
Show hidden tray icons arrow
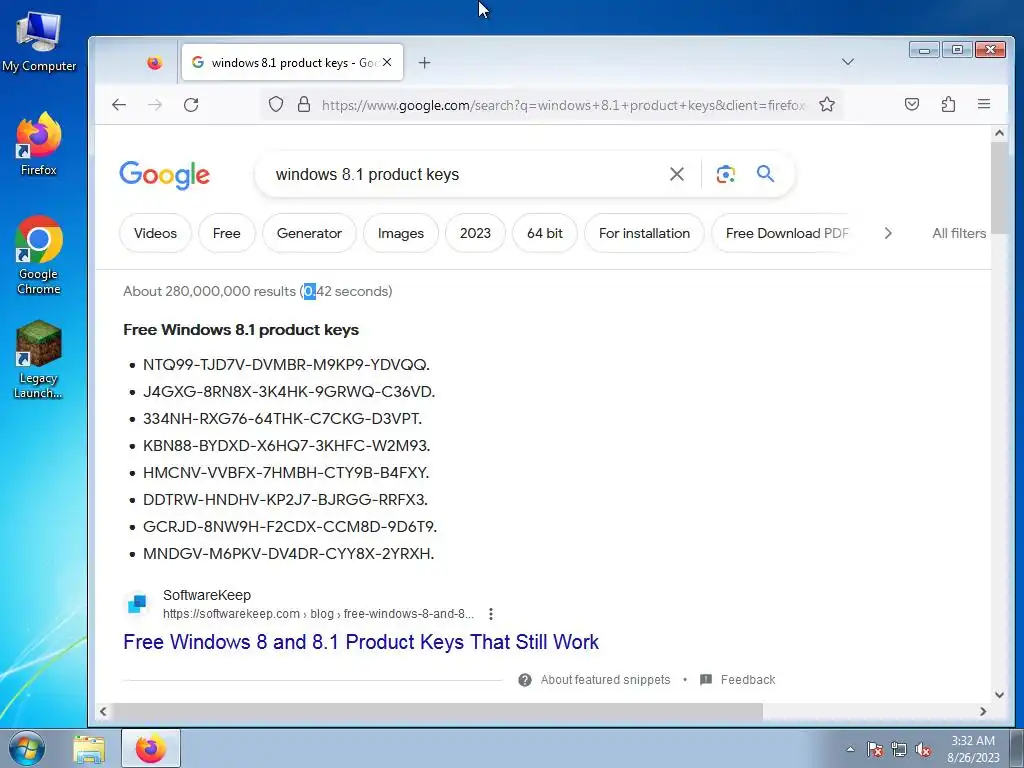point(850,749)
